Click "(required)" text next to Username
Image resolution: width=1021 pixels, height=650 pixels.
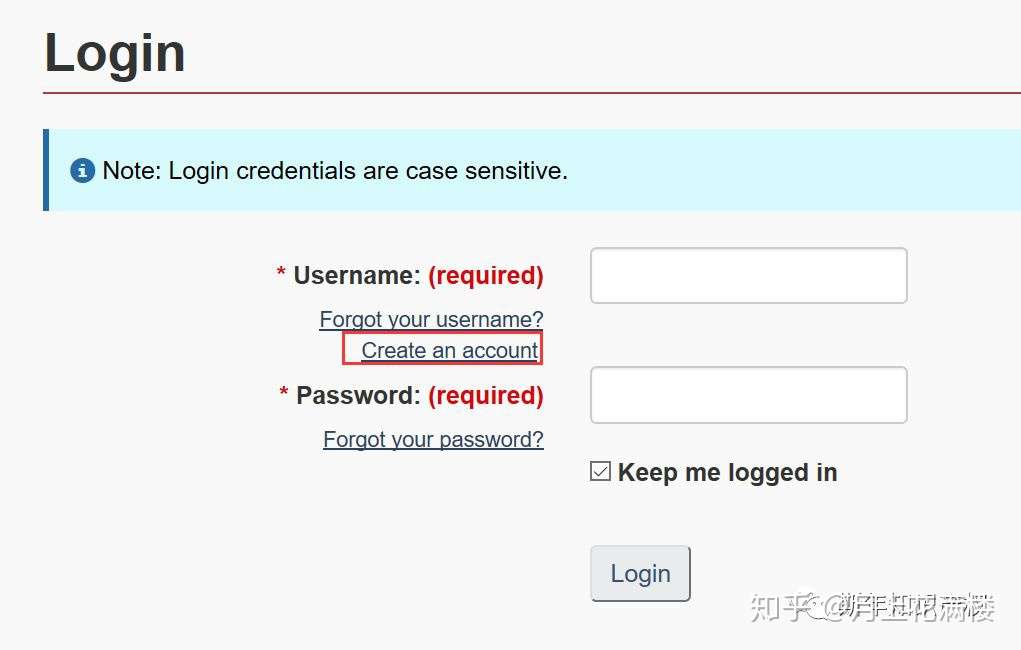coord(485,275)
